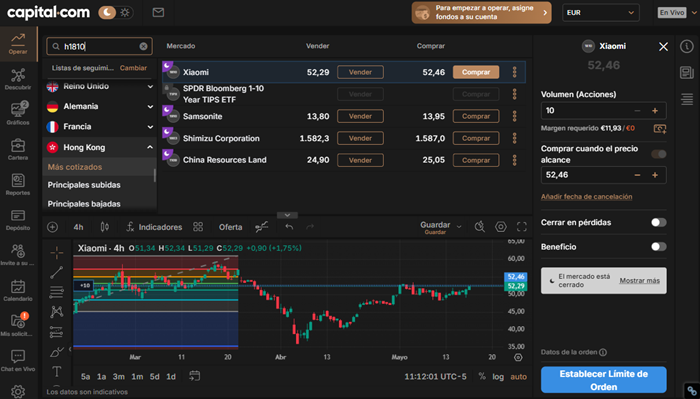Change the chart candle style
The image size is (700, 399).
point(104,227)
